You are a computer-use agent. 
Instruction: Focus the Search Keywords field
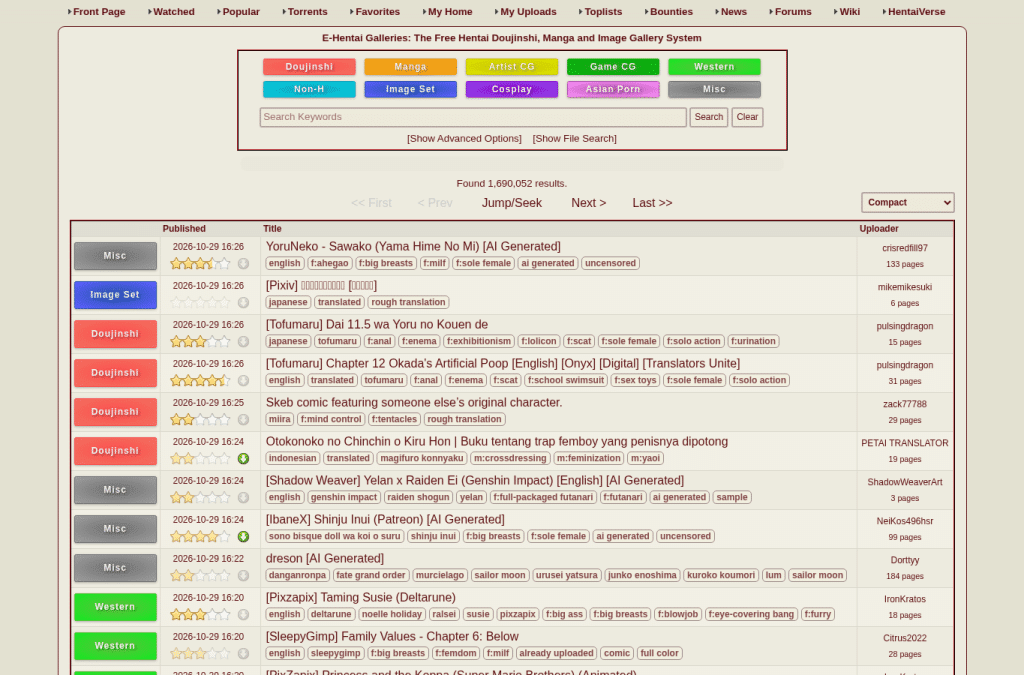[473, 117]
